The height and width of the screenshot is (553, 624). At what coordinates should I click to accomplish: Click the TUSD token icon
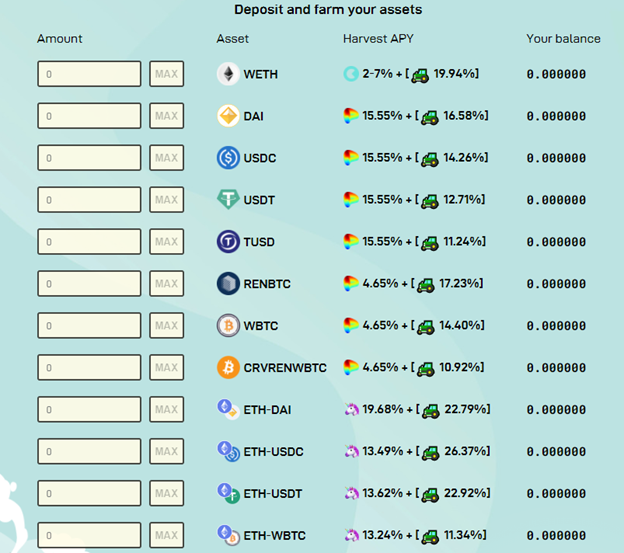pyautogui.click(x=228, y=241)
